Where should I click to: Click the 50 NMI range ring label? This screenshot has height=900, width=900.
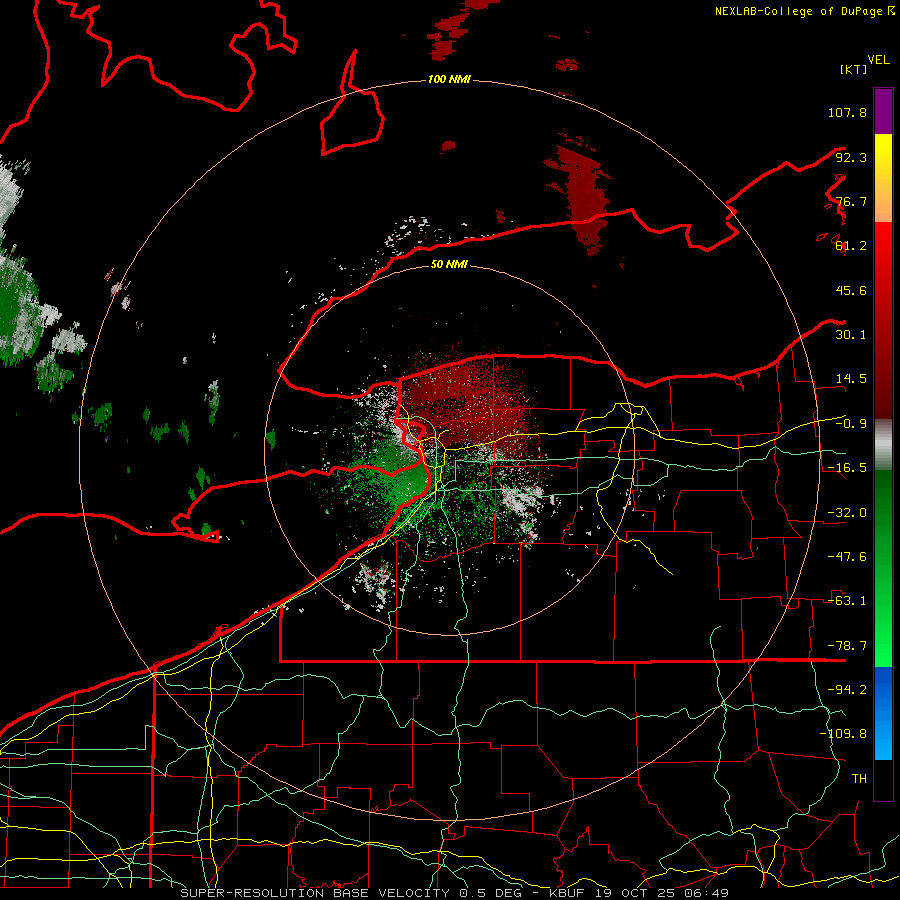[x=449, y=264]
